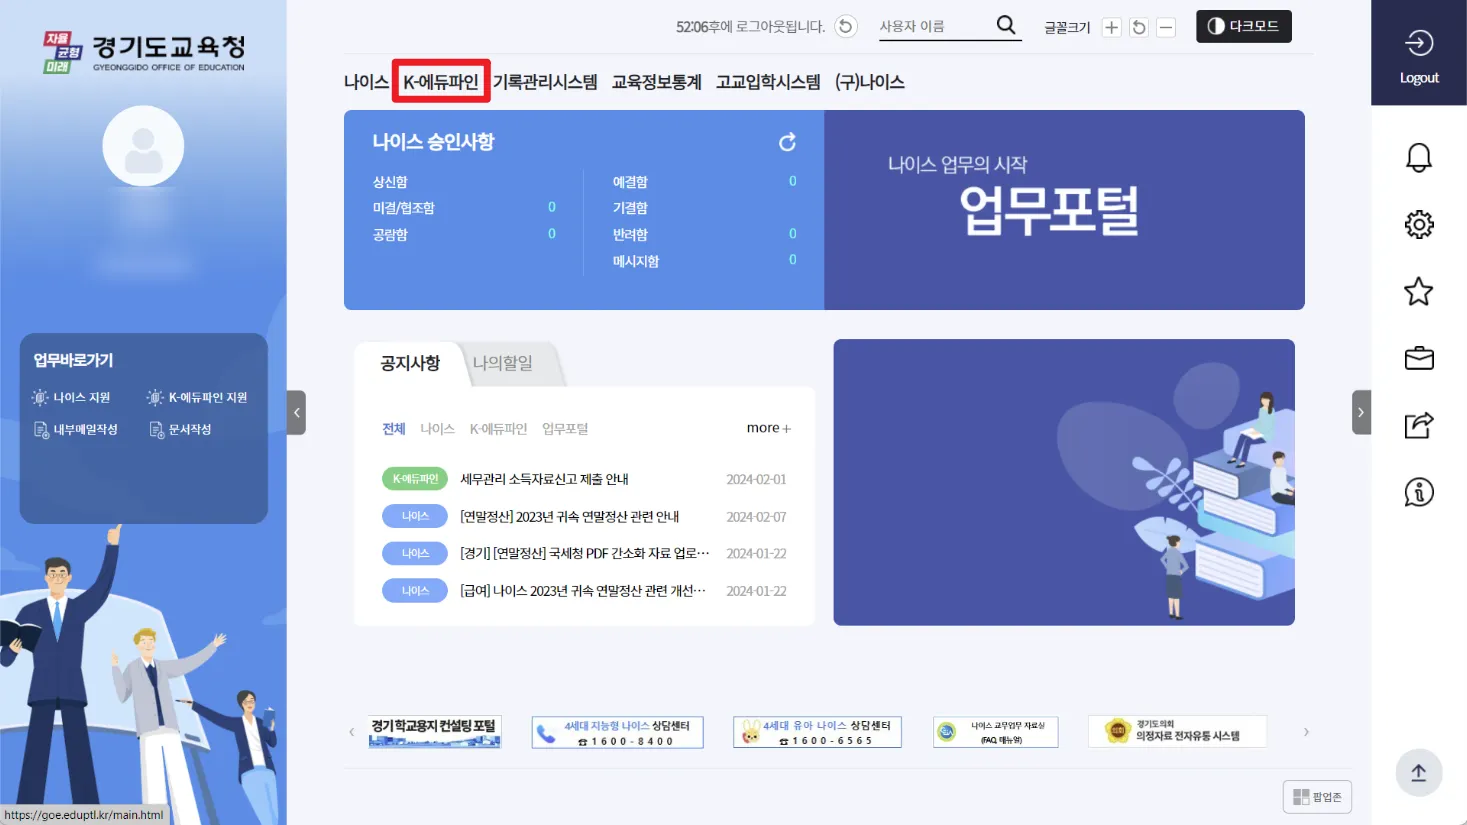The width and height of the screenshot is (1467, 825).
Task: Open the 의정자료 전자유통 시스템 banner
Action: pyautogui.click(x=1177, y=732)
